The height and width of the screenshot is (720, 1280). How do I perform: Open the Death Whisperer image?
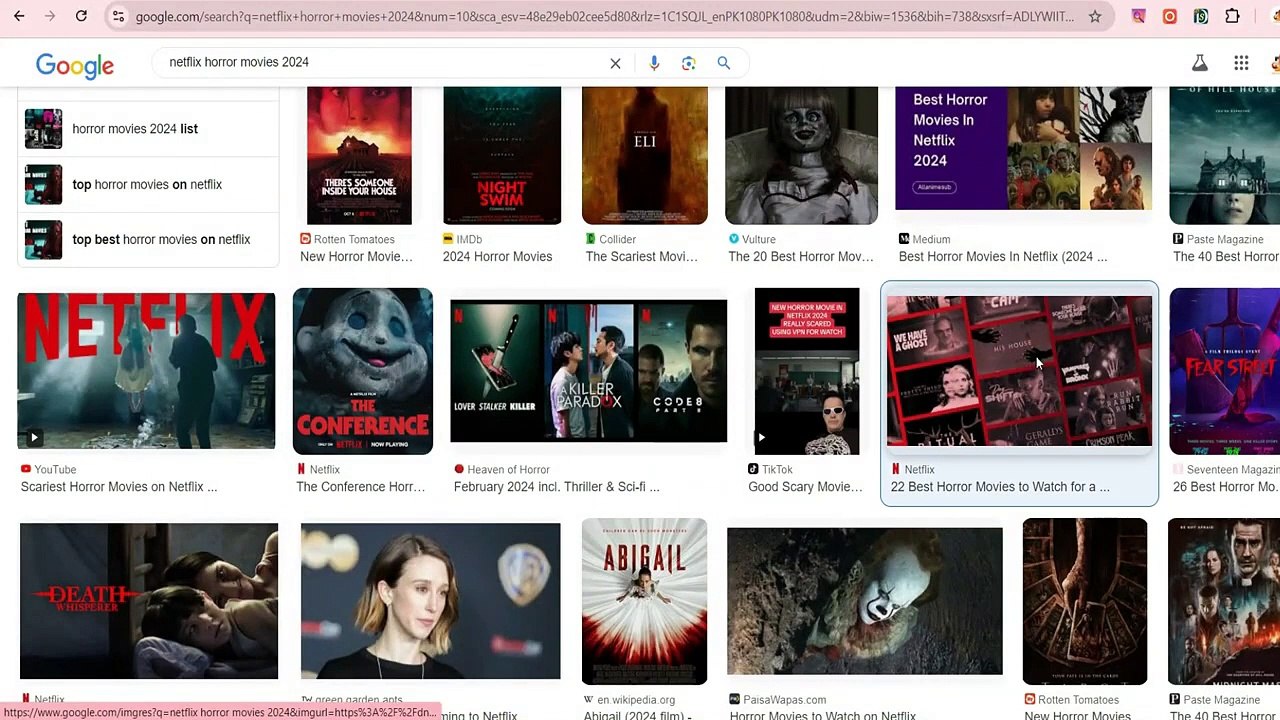149,601
